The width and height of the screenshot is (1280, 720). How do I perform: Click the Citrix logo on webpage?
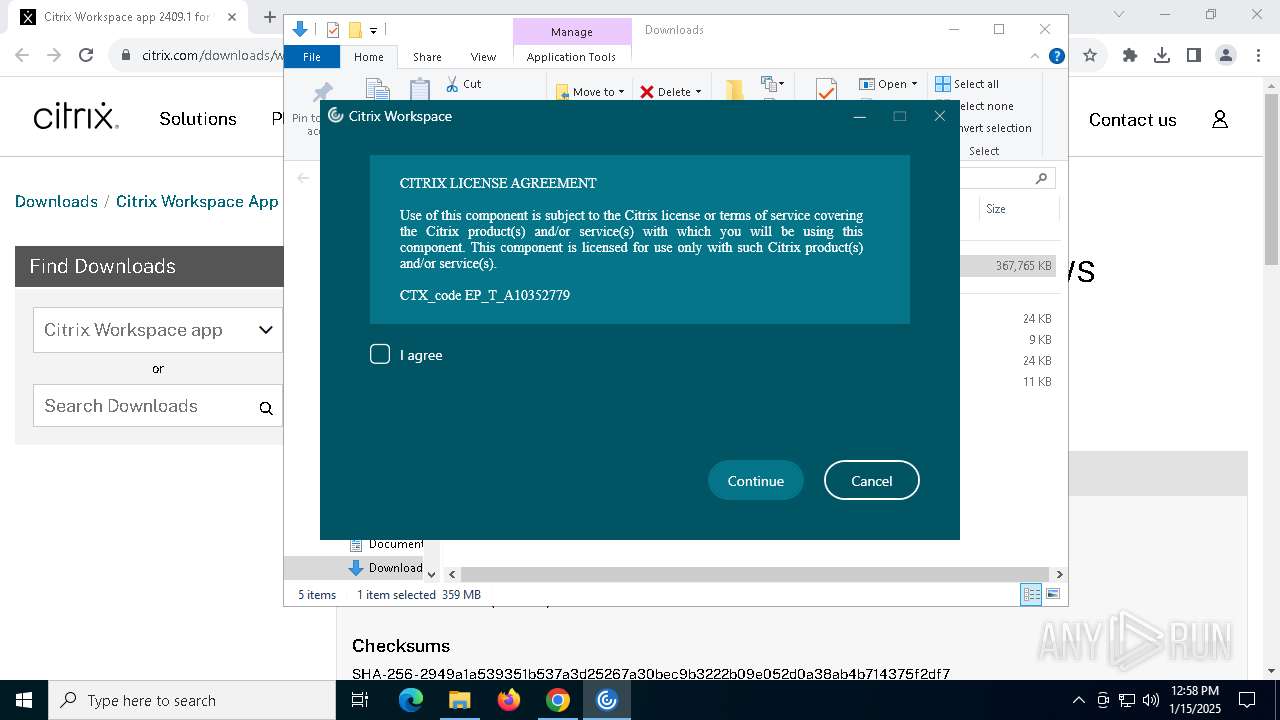click(76, 117)
